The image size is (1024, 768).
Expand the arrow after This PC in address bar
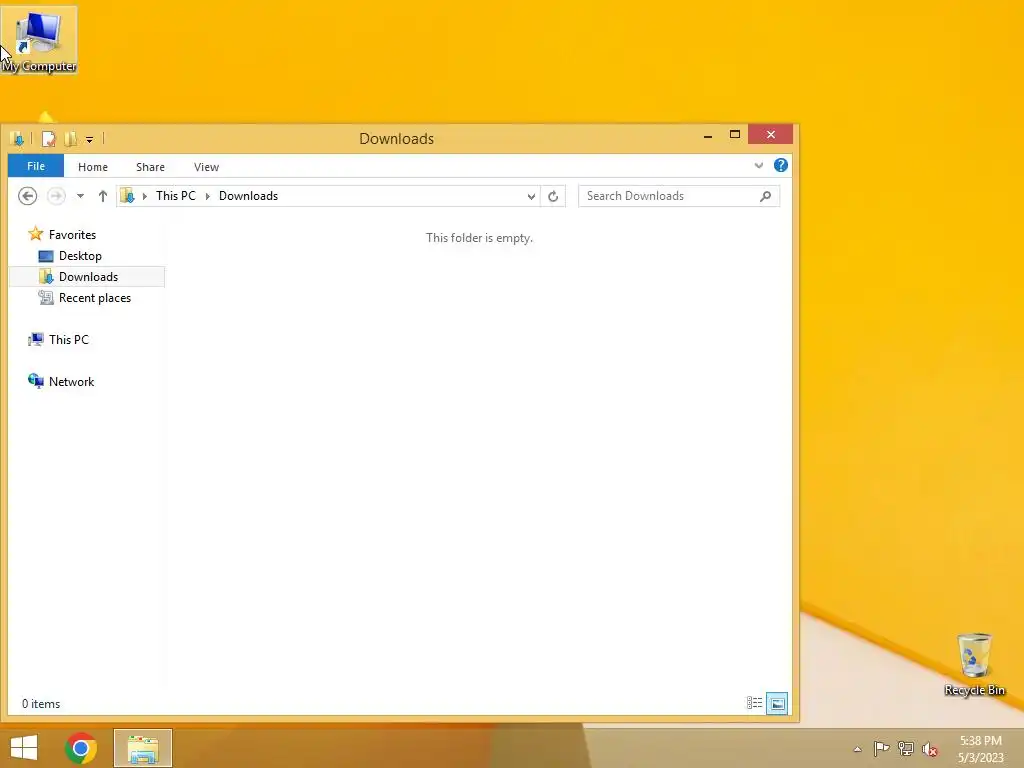point(208,196)
